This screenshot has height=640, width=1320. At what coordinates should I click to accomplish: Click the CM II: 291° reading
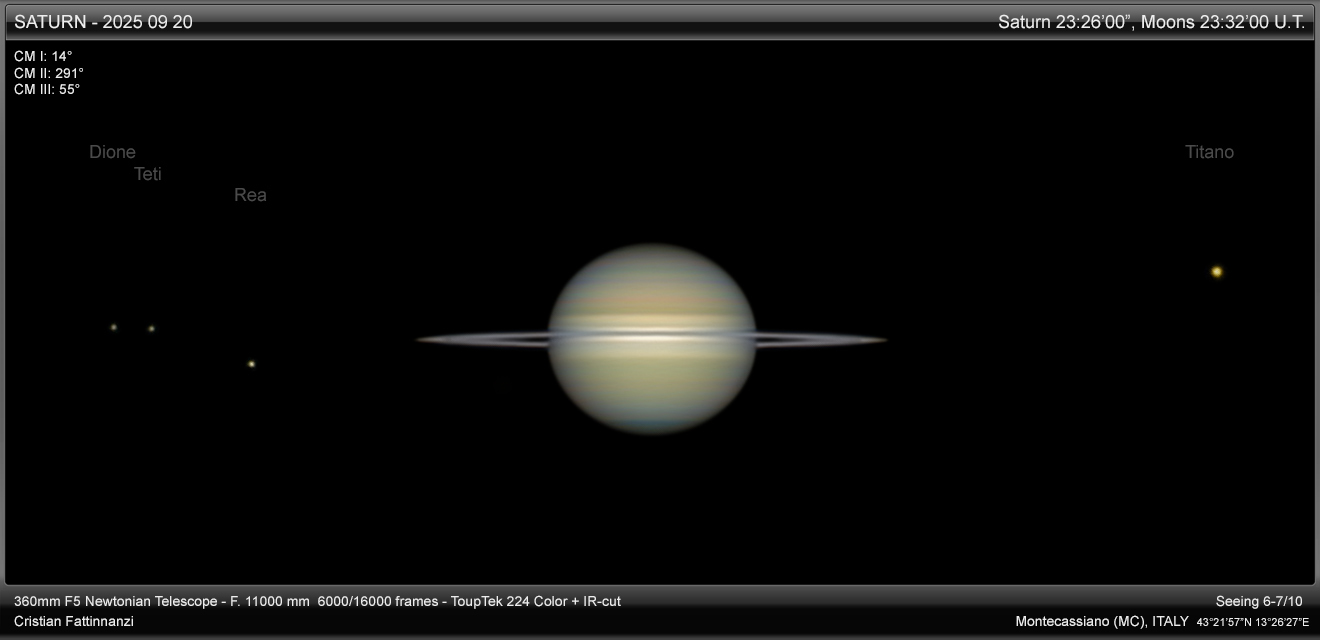49,73
